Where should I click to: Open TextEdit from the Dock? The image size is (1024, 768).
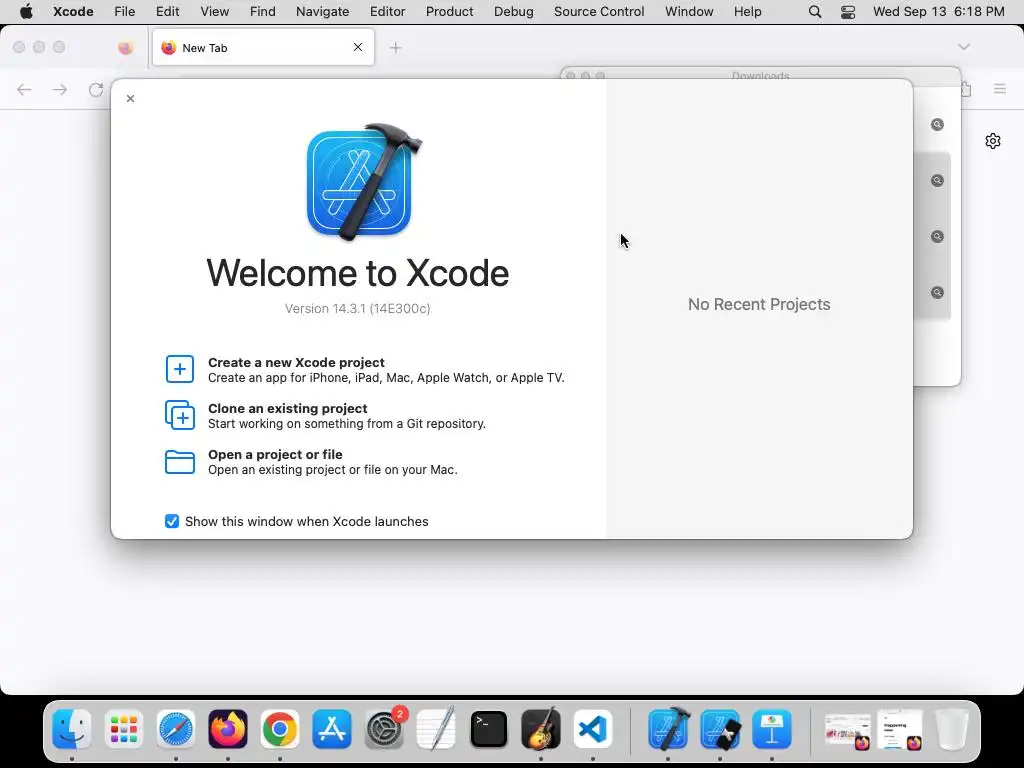(x=436, y=729)
